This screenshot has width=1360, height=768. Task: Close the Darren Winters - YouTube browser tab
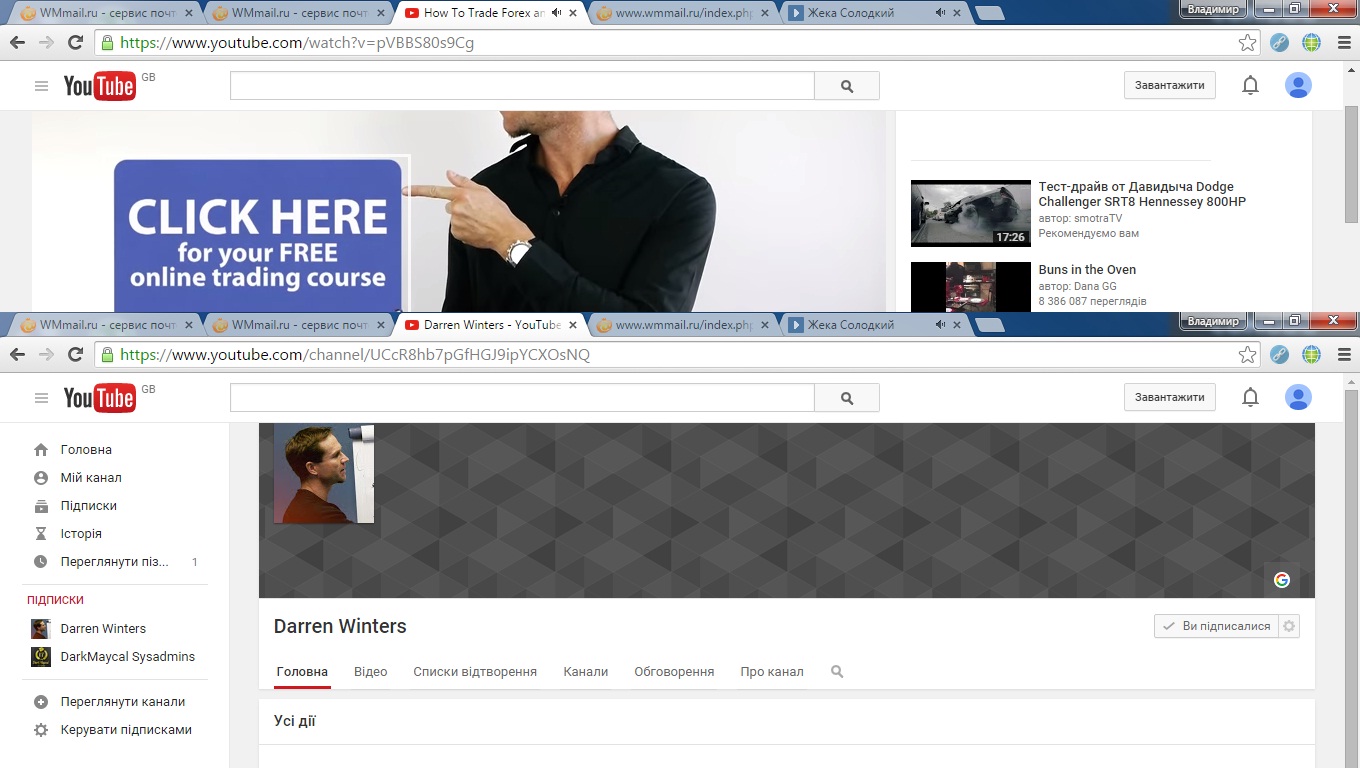(573, 325)
